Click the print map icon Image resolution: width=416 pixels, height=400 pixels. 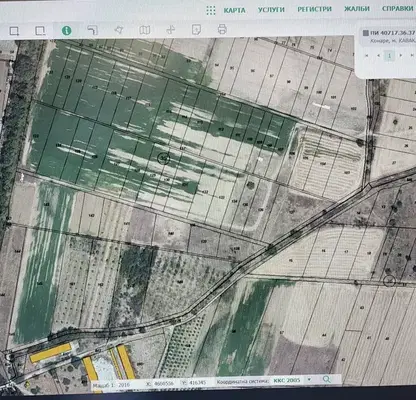[x=222, y=29]
